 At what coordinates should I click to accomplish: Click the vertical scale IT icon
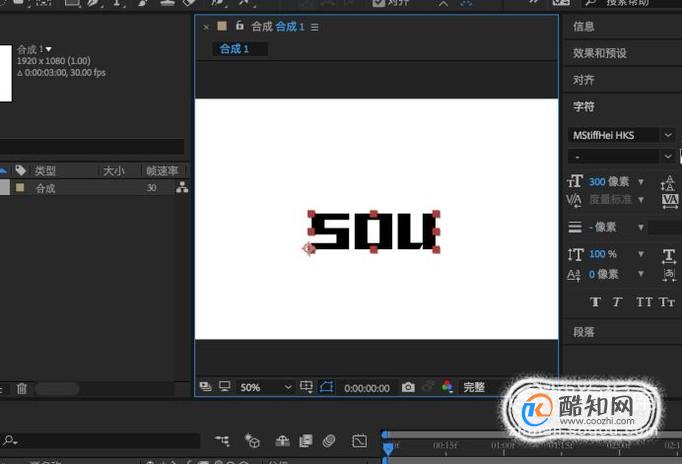[x=575, y=254]
